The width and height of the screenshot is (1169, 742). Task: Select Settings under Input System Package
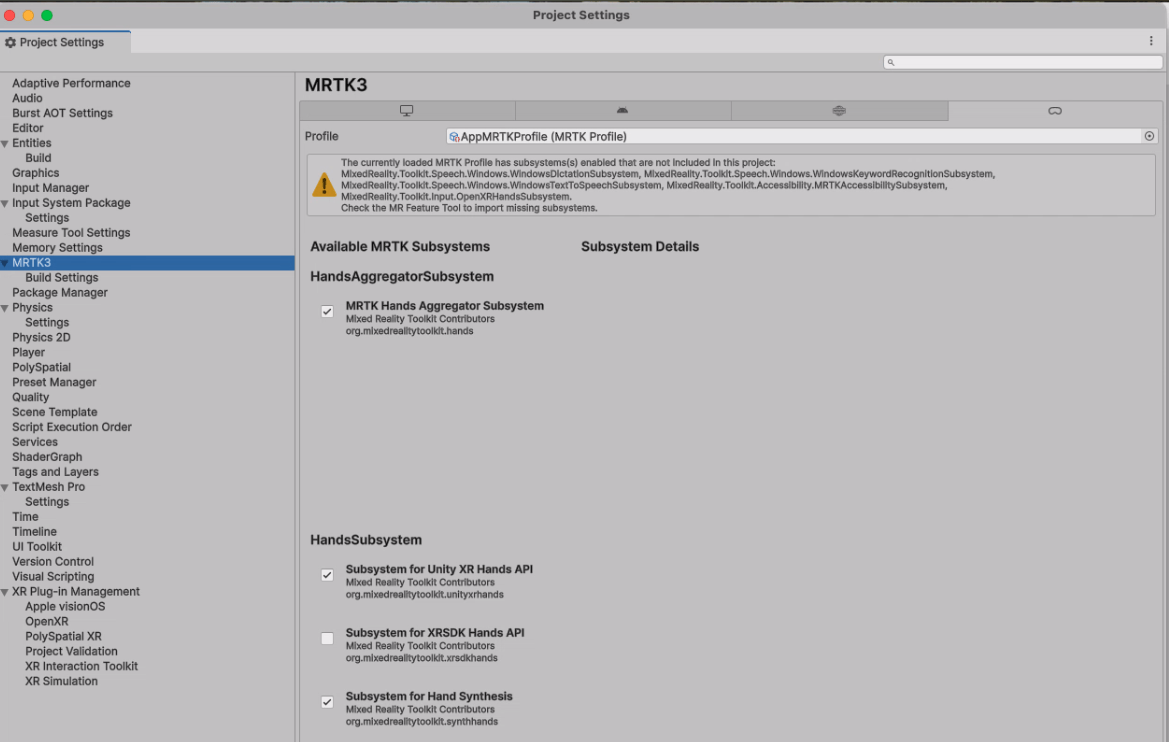pyautogui.click(x=47, y=218)
